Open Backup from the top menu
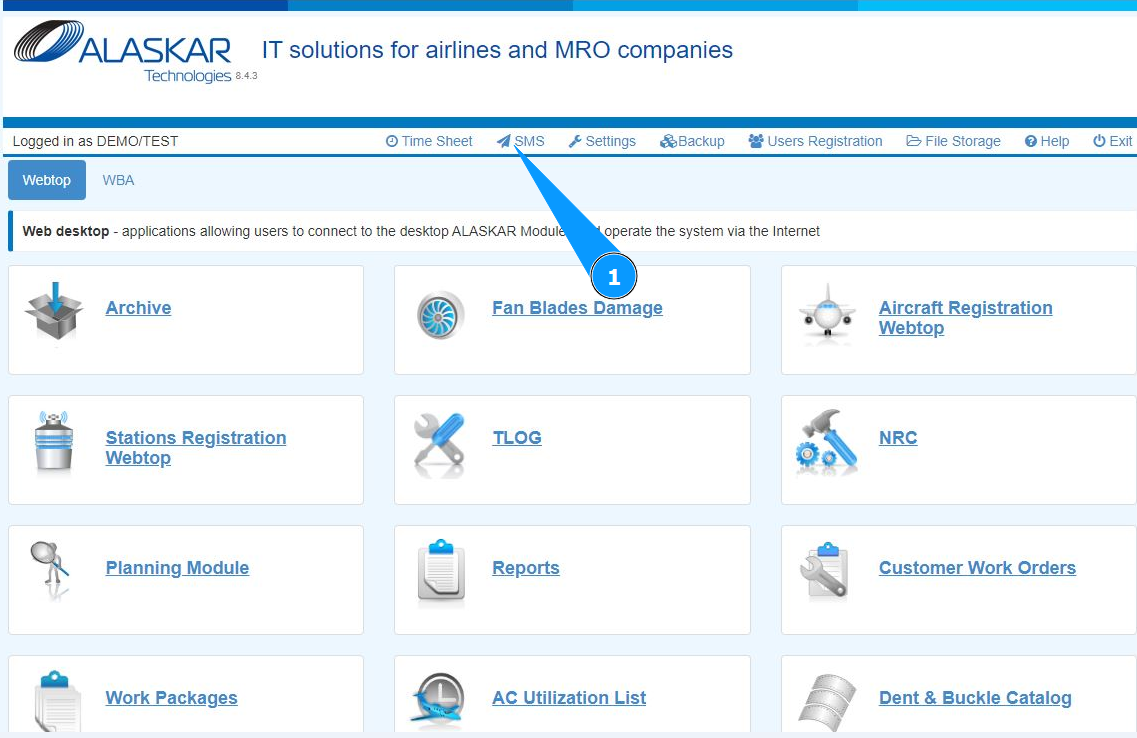 pyautogui.click(x=692, y=141)
